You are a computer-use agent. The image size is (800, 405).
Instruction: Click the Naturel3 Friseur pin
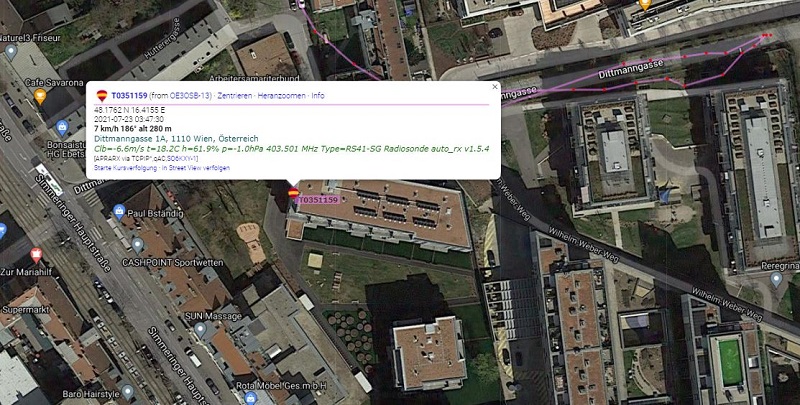point(11,52)
